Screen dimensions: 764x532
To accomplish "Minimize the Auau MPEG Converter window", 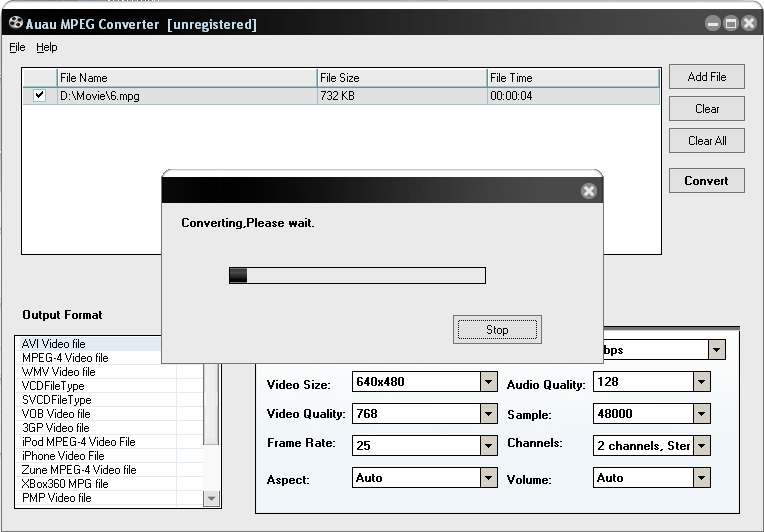I will pos(713,23).
